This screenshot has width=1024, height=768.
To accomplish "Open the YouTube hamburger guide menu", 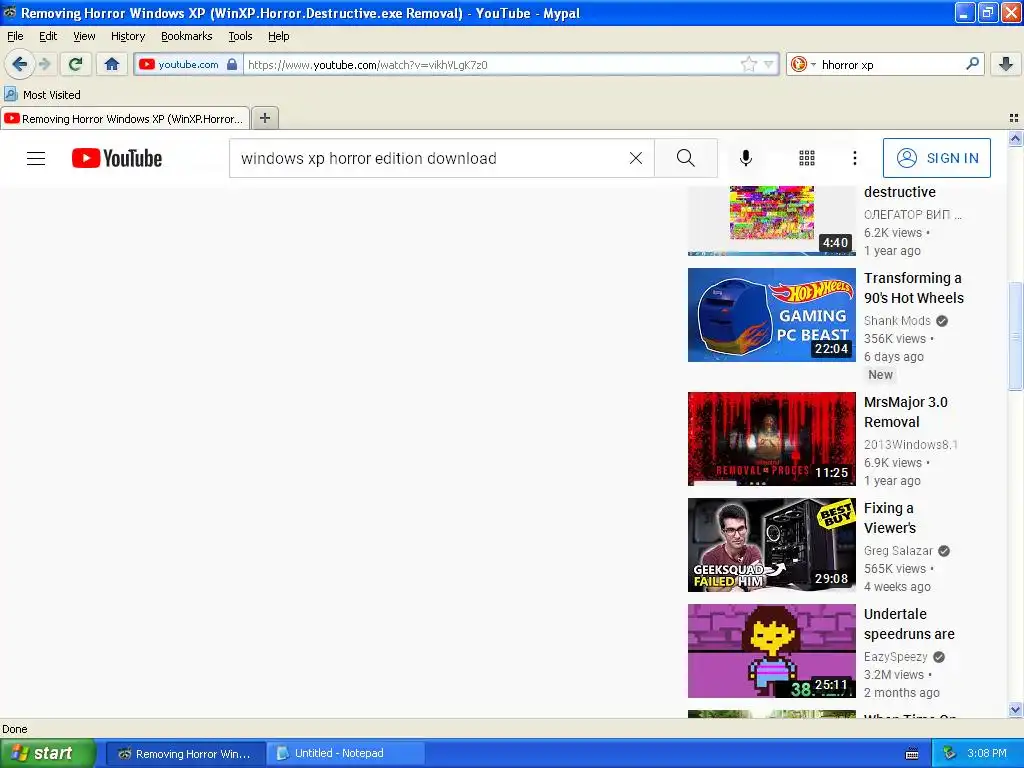I will [36, 158].
